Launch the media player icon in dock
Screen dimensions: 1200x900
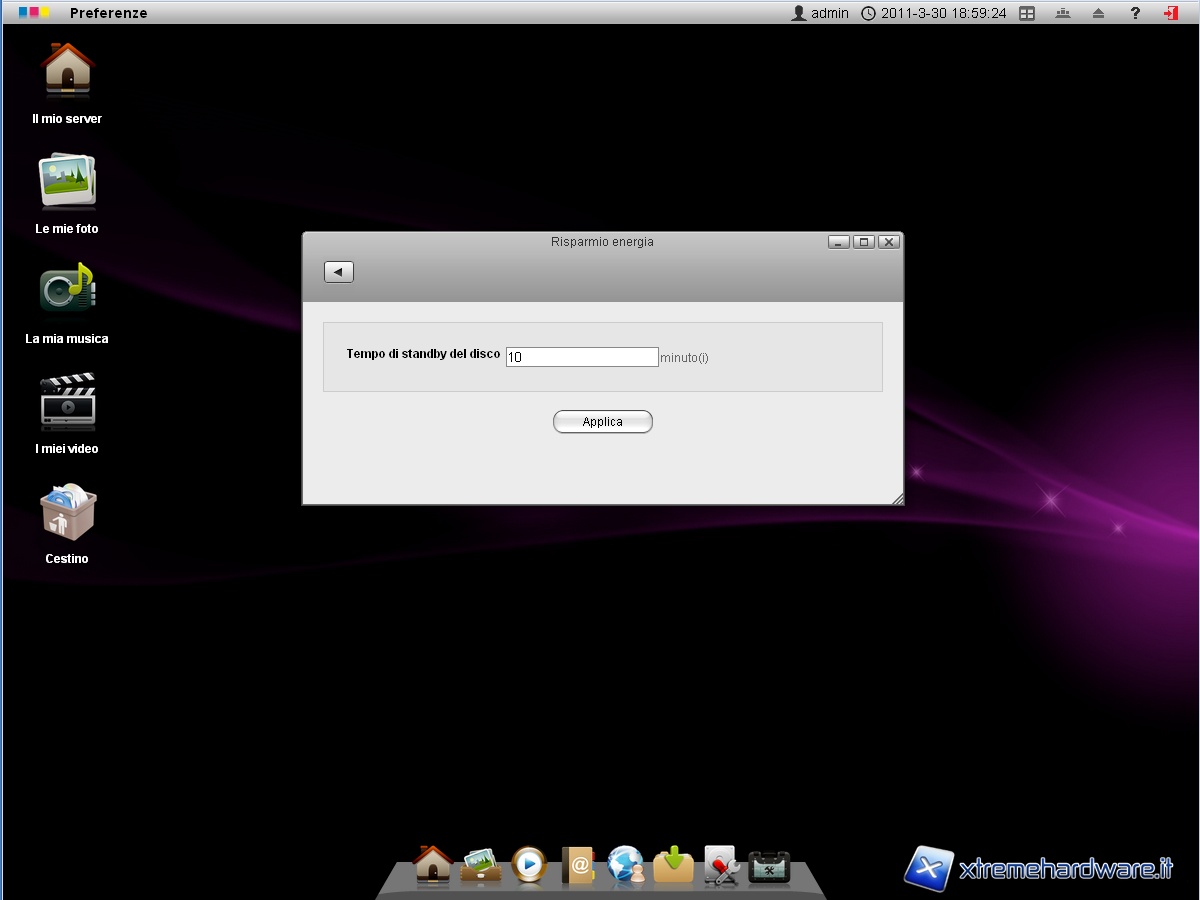(x=529, y=865)
